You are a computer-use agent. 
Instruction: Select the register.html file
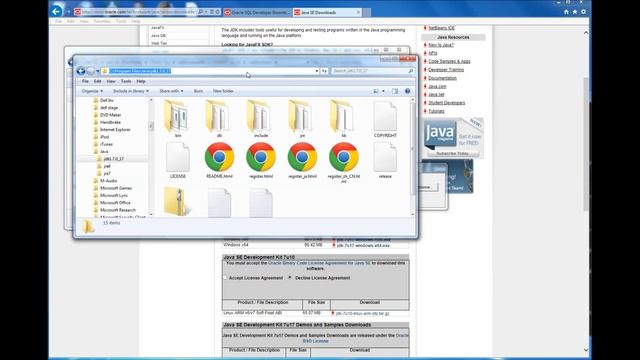pyautogui.click(x=261, y=160)
